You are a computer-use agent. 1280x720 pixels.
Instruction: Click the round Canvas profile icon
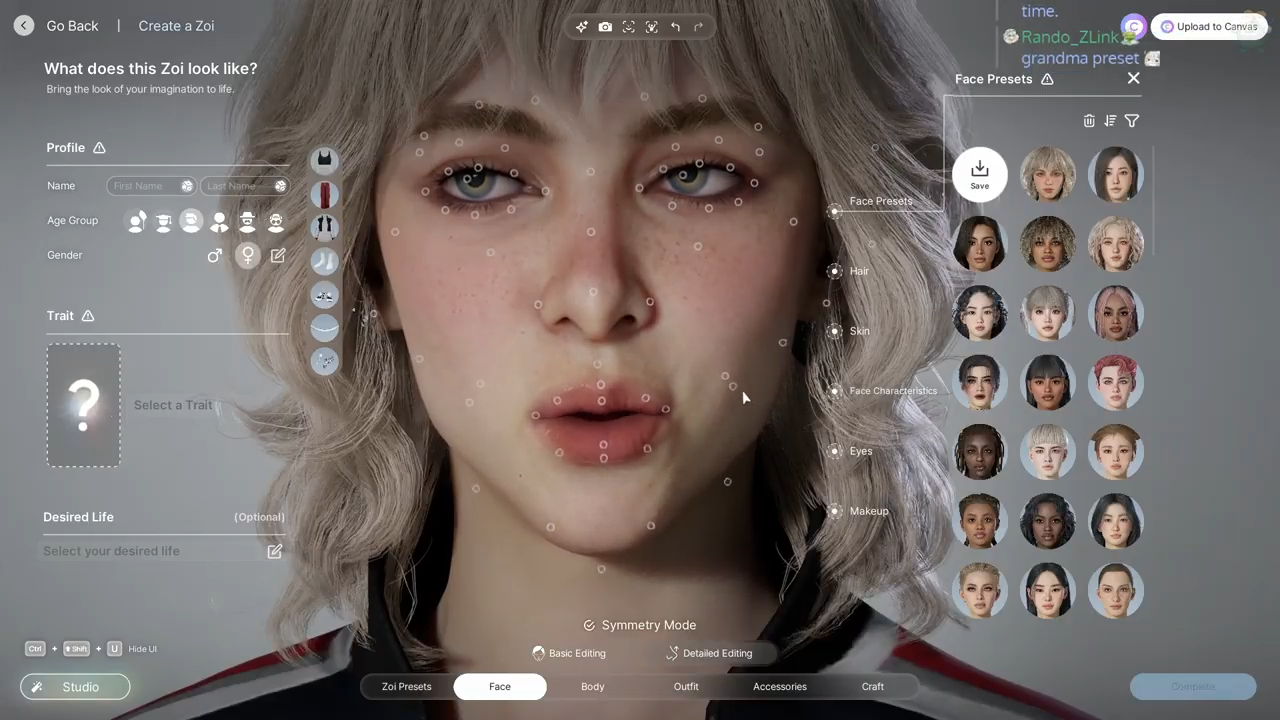(1133, 27)
